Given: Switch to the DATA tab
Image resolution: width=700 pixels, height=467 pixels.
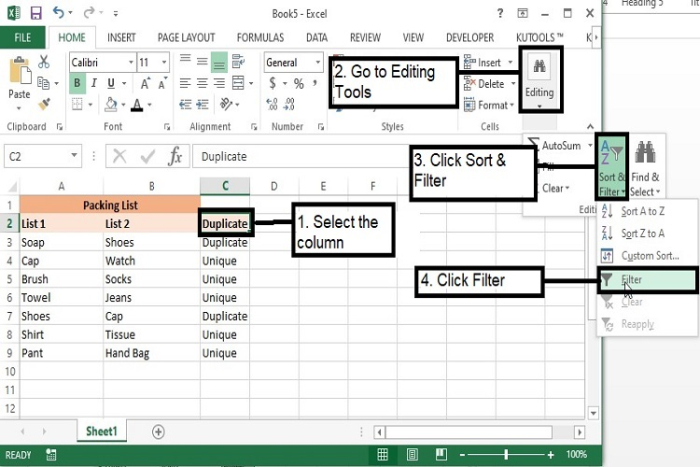Looking at the screenshot, I should click(x=317, y=38).
